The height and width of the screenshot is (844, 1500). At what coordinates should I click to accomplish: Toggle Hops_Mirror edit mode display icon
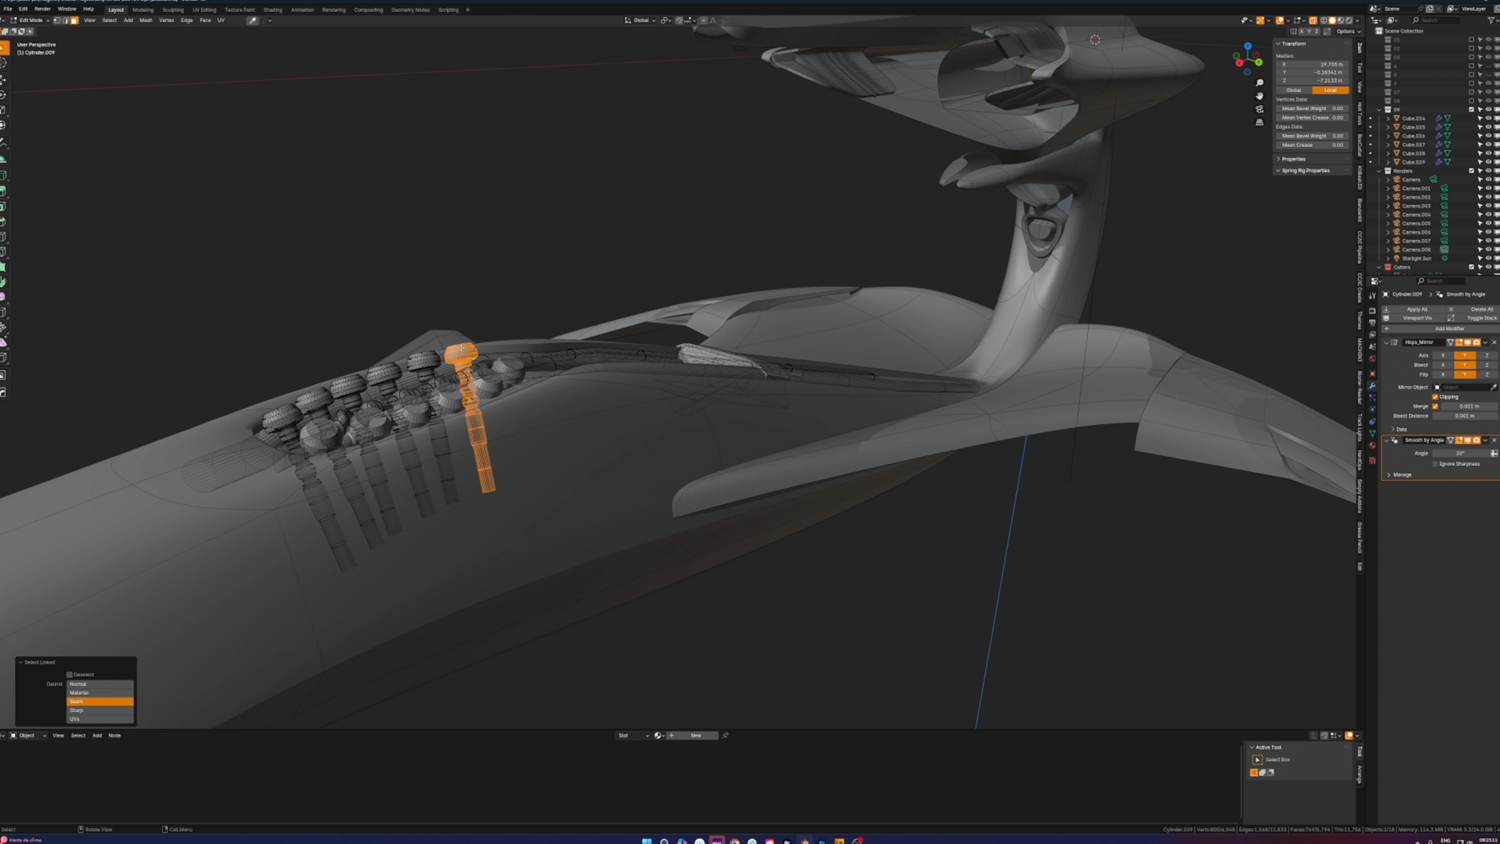(1459, 342)
